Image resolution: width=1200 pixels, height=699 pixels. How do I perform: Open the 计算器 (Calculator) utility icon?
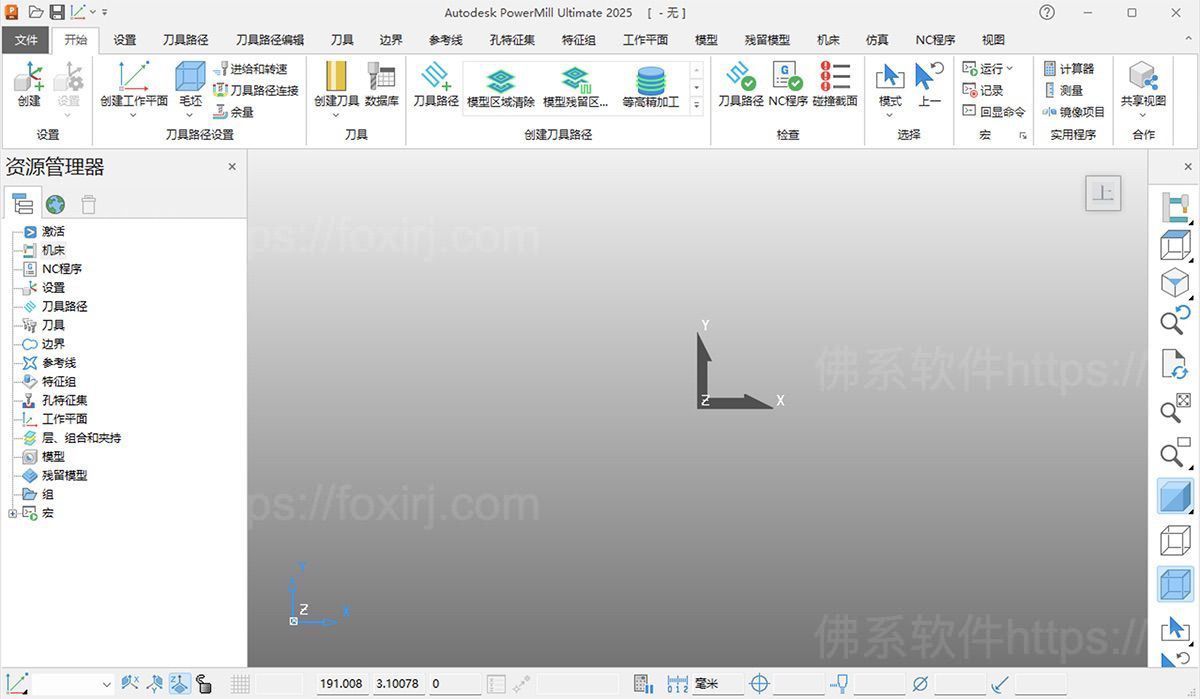(x=1069, y=68)
